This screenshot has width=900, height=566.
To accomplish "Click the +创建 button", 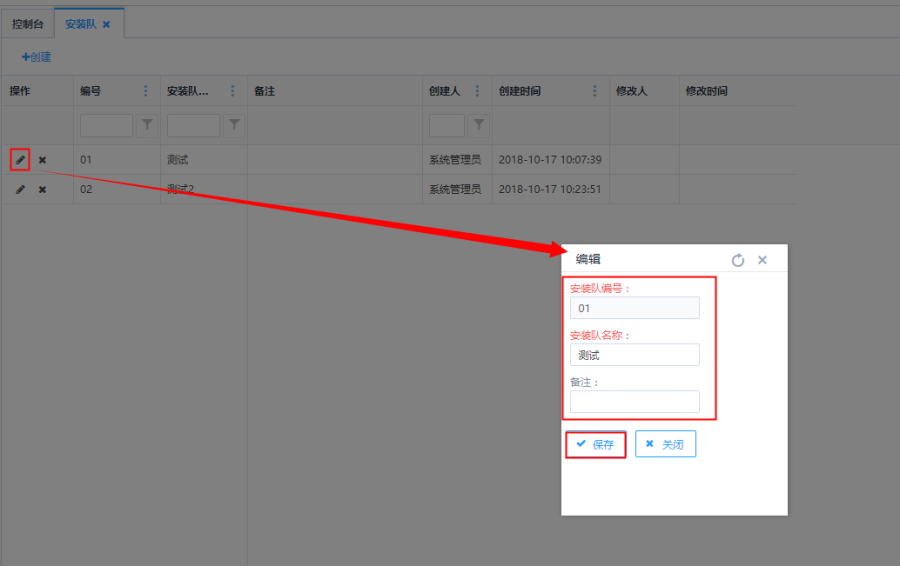I will (36, 57).
